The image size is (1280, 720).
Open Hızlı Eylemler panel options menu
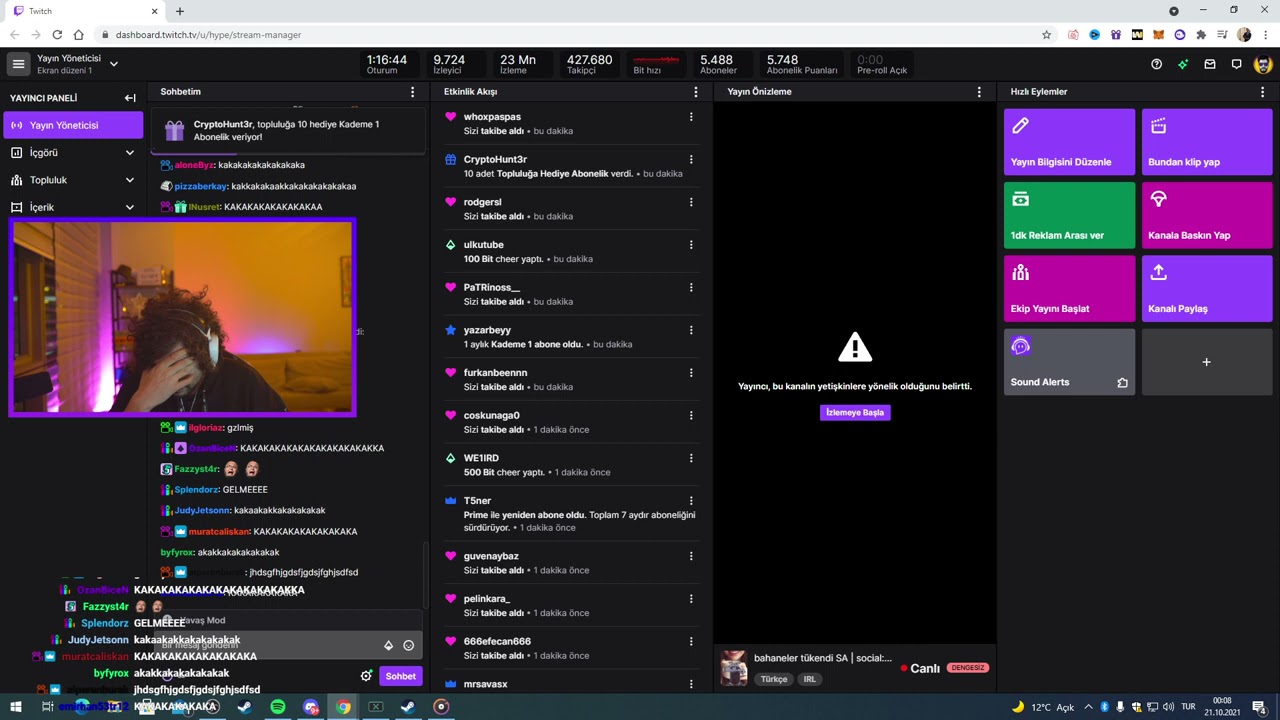point(1263,92)
